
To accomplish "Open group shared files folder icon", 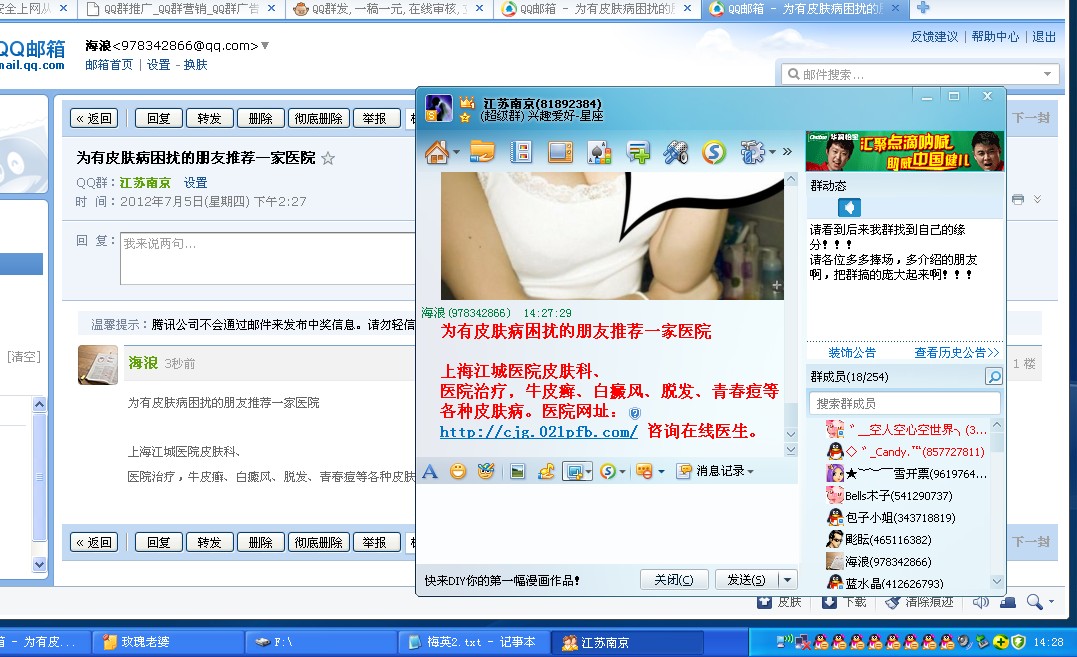I will click(x=483, y=152).
